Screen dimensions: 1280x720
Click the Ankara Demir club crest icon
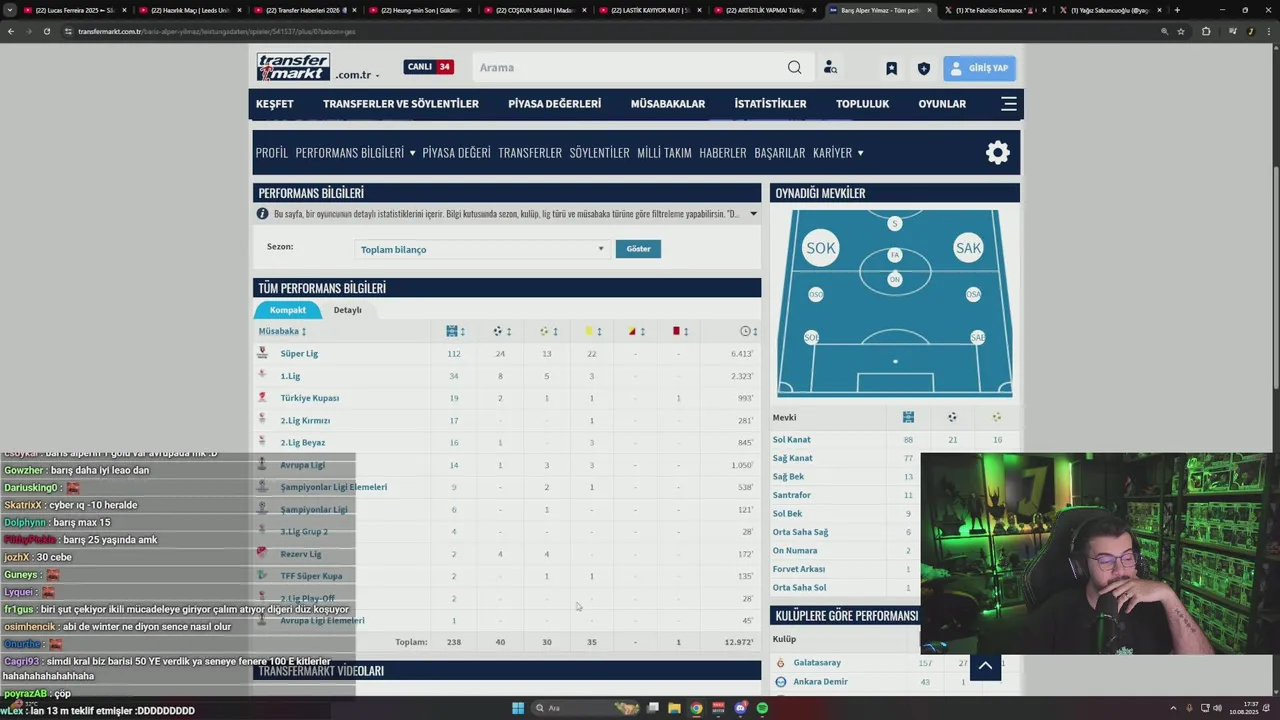coord(781,682)
